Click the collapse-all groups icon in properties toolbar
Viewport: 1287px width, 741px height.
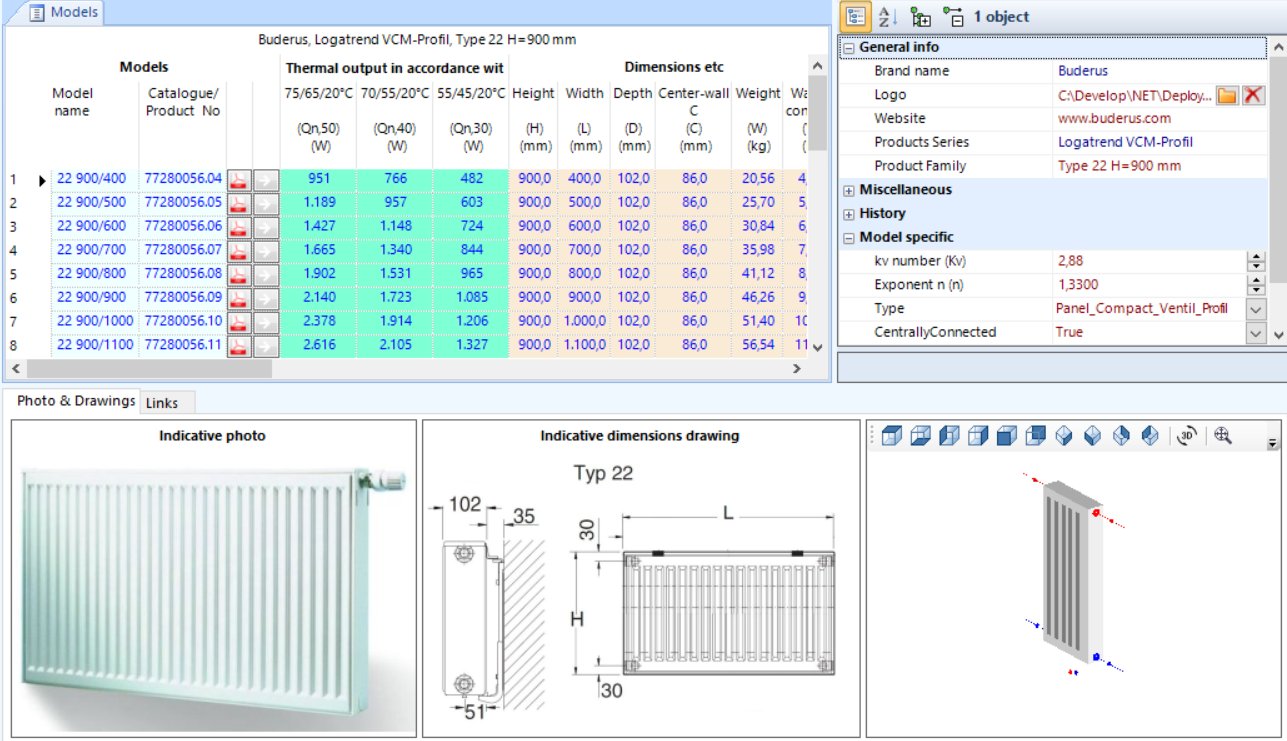click(954, 16)
